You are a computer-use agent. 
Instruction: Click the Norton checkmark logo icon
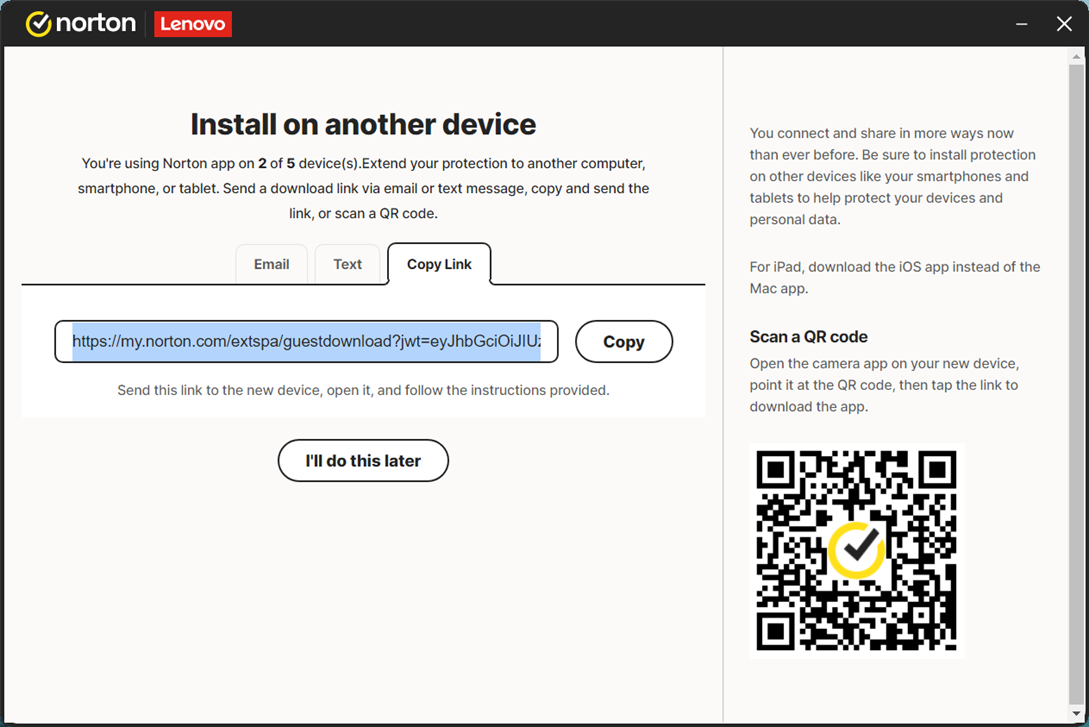pyautogui.click(x=38, y=24)
